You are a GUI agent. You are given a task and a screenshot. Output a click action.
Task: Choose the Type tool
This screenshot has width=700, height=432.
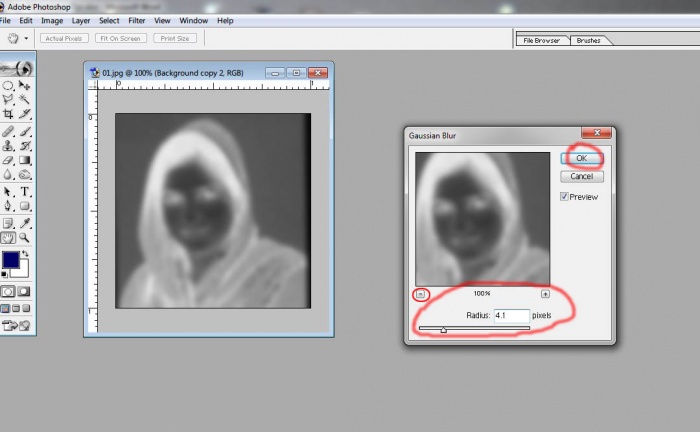tap(25, 191)
